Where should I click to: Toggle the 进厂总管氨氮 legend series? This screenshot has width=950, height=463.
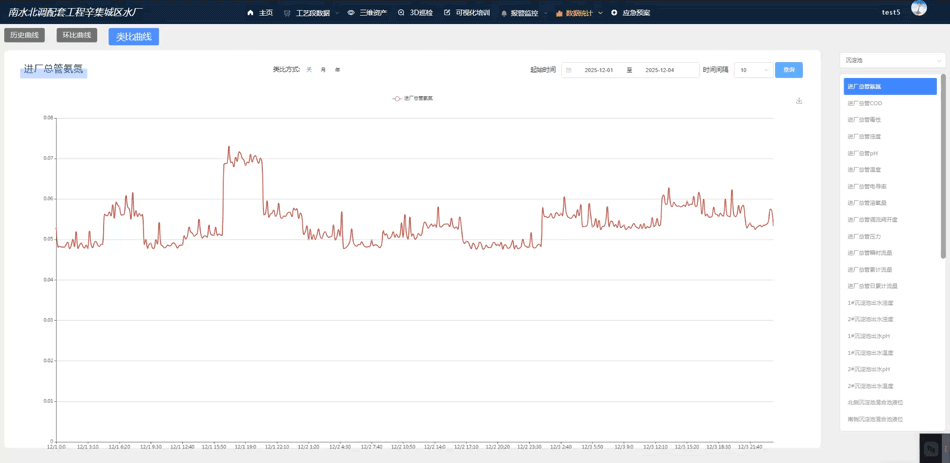coord(413,99)
